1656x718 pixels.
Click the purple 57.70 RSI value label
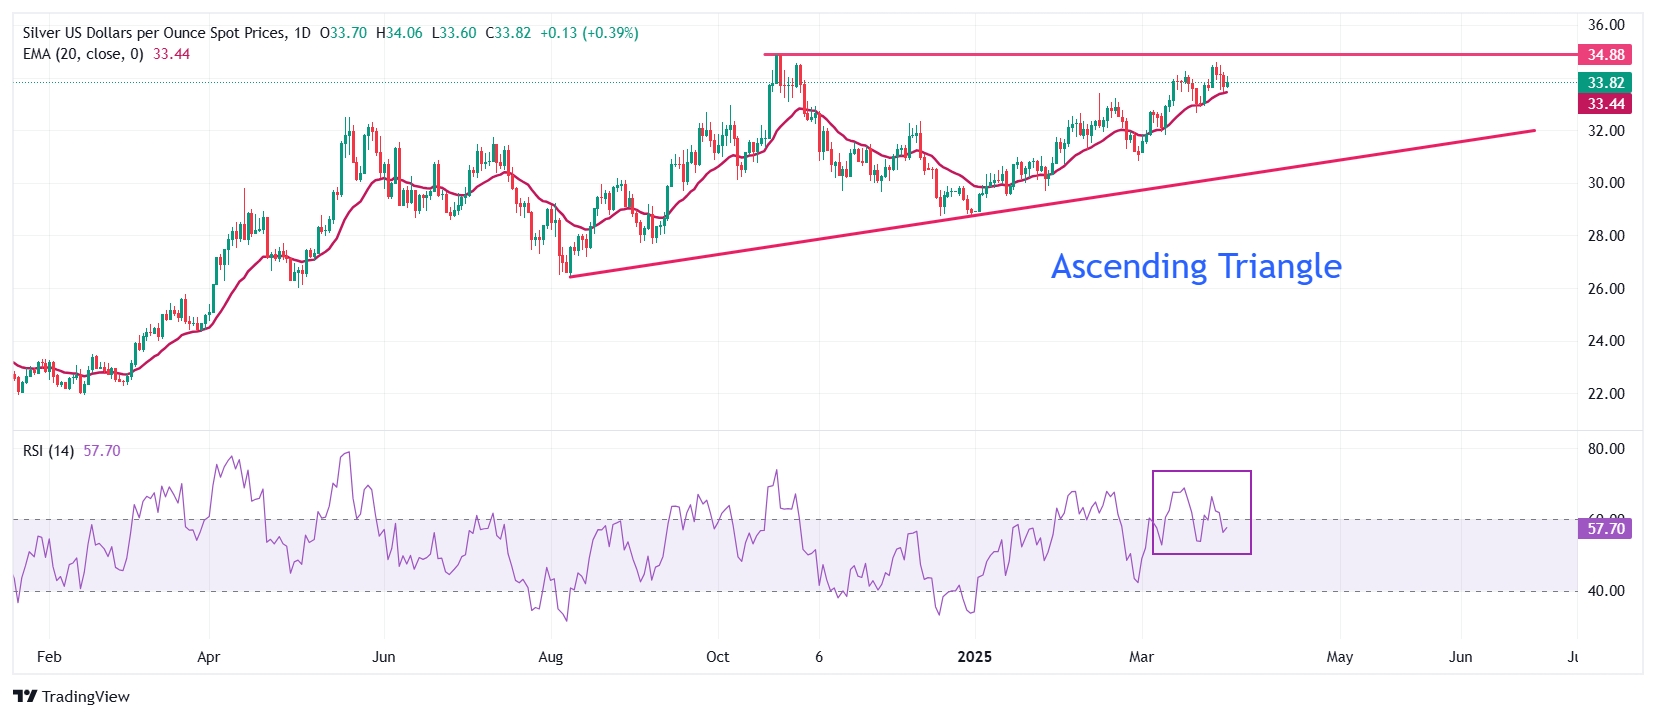(x=1605, y=529)
